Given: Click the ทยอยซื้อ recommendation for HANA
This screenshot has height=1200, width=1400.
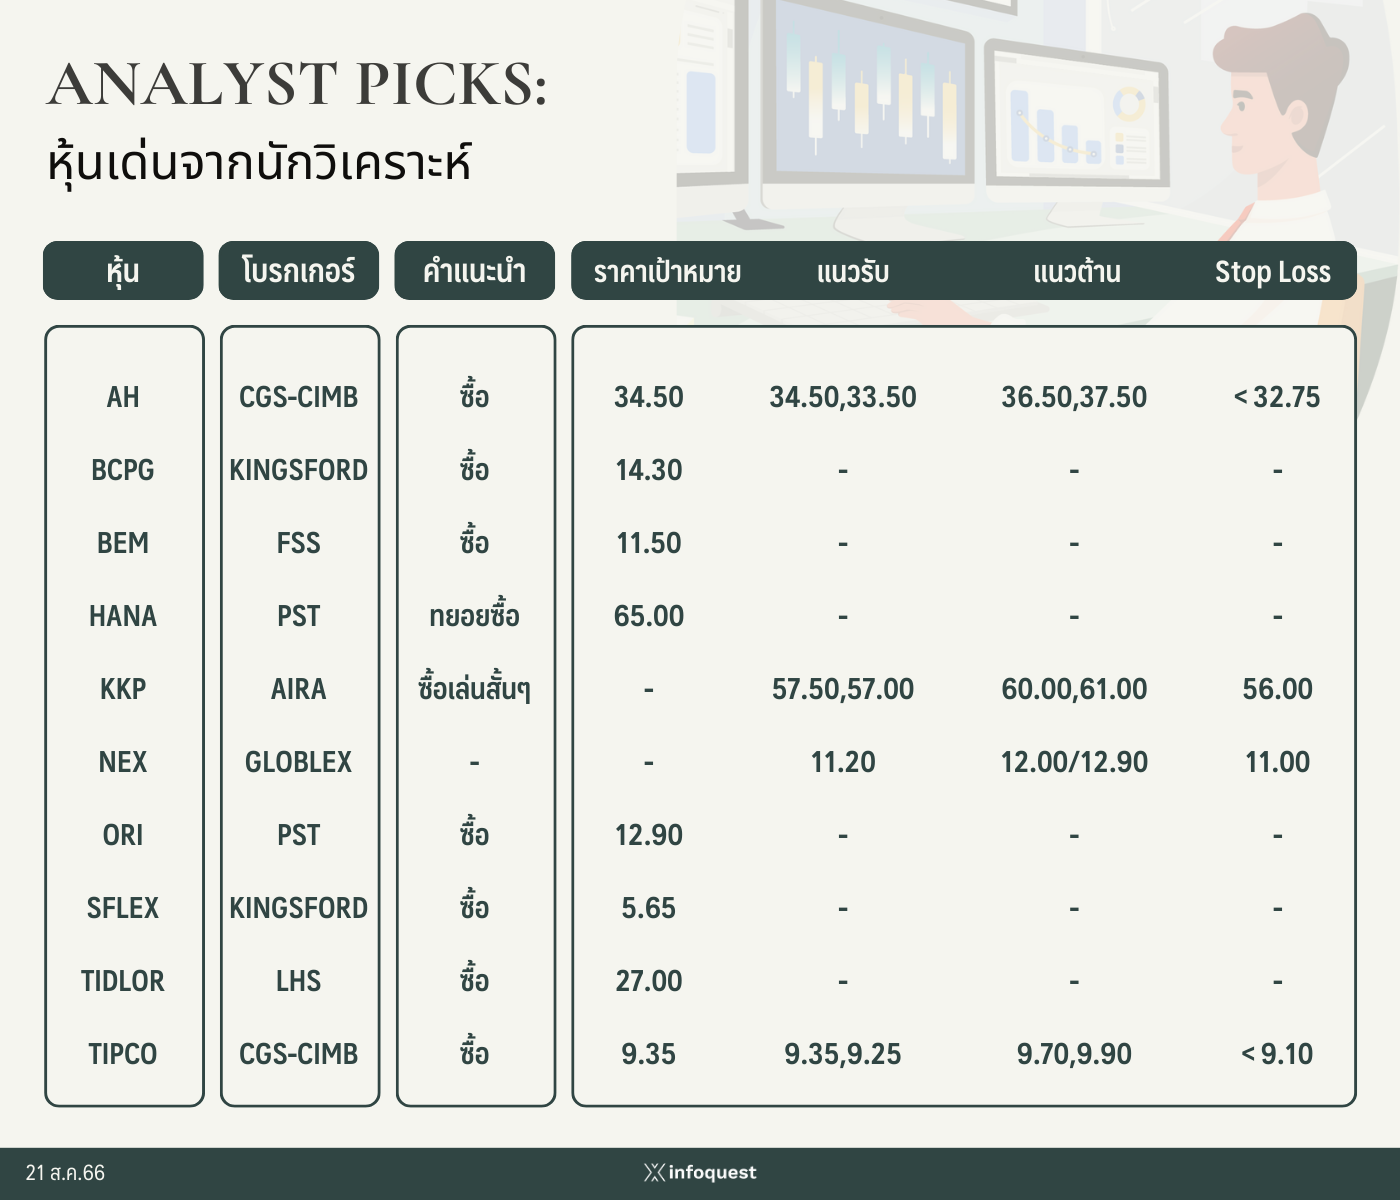Looking at the screenshot, I should 475,615.
